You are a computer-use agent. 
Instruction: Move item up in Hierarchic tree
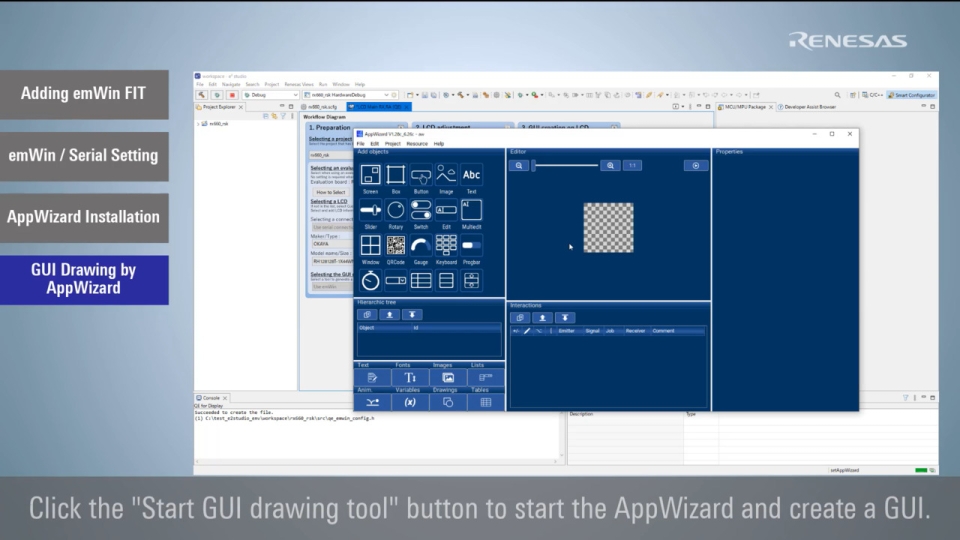(389, 315)
